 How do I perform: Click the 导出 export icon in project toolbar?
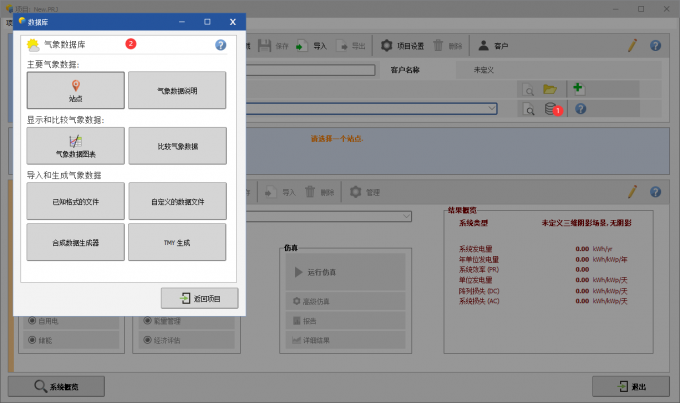(342, 46)
